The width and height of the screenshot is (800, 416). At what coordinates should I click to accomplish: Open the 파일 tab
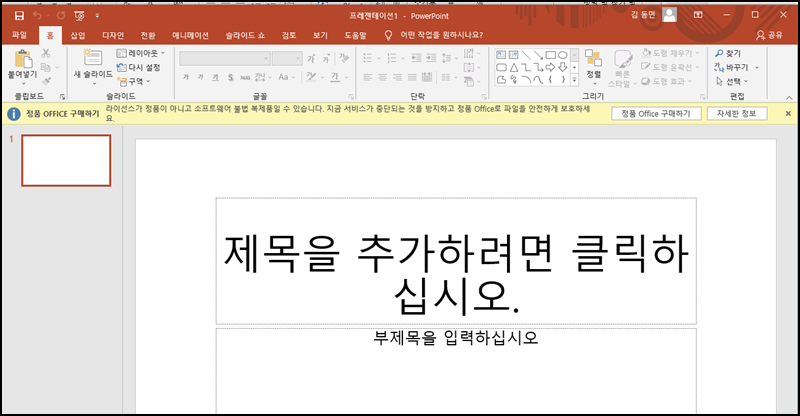click(x=19, y=35)
